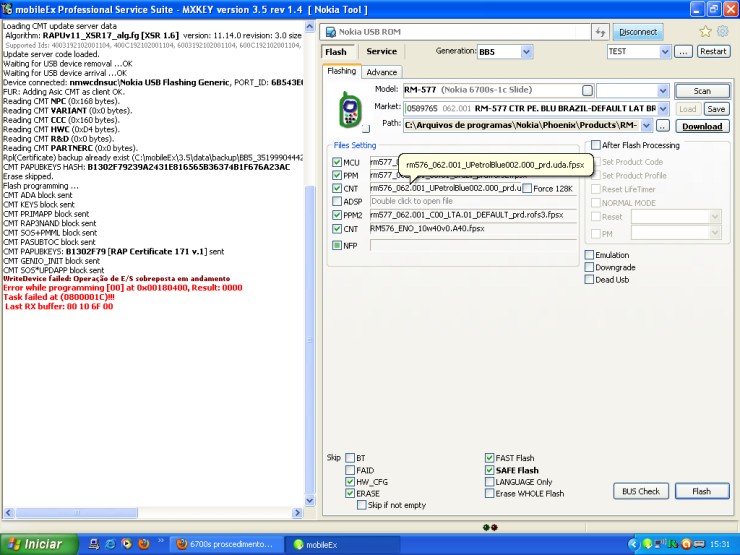Viewport: 740px width, 555px height.
Task: Click the Internet Explorer quick launch icon
Action: (110, 544)
